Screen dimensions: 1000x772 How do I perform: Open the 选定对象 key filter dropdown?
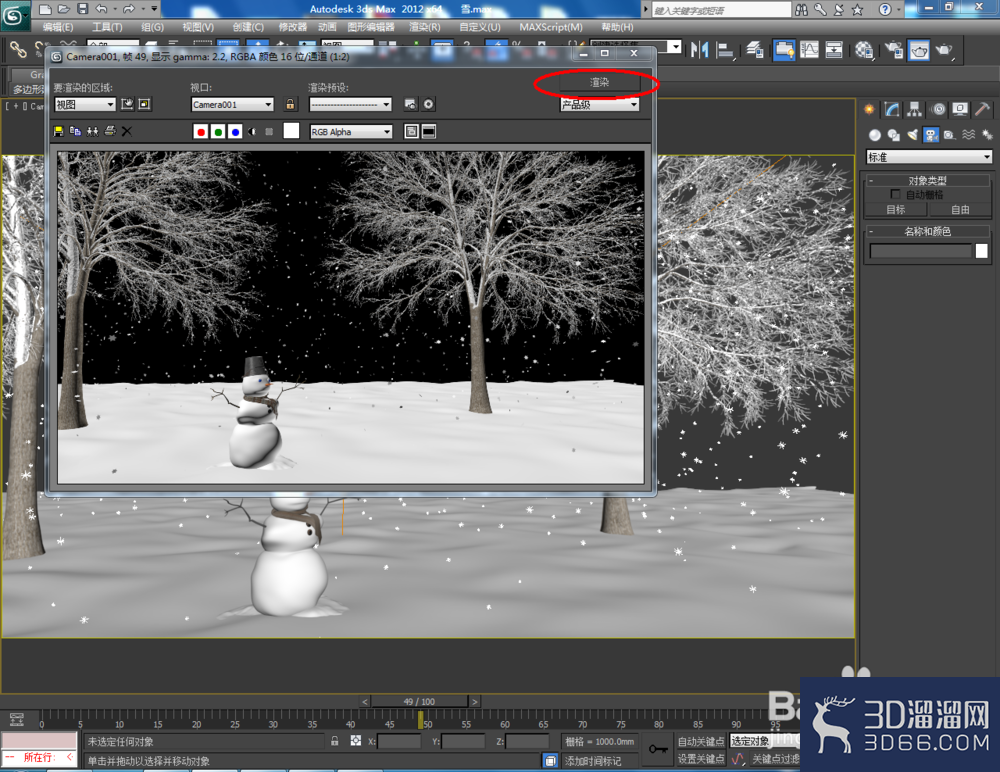[764, 741]
